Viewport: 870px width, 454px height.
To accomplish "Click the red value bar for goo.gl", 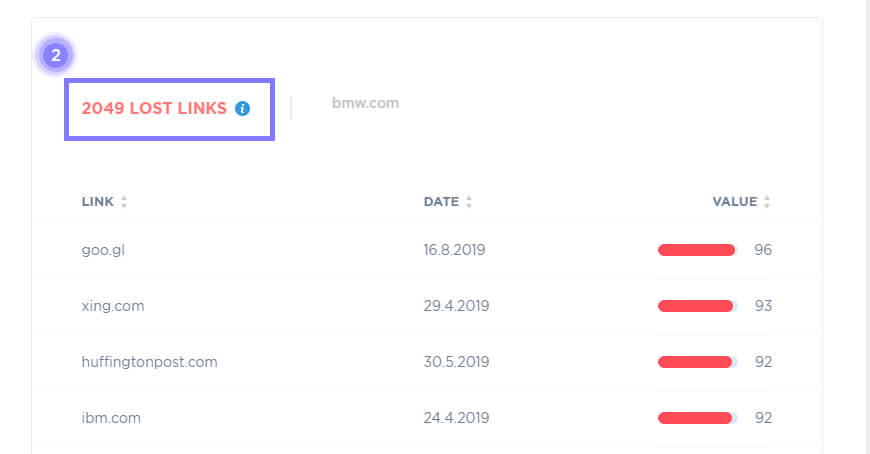I will (x=697, y=250).
